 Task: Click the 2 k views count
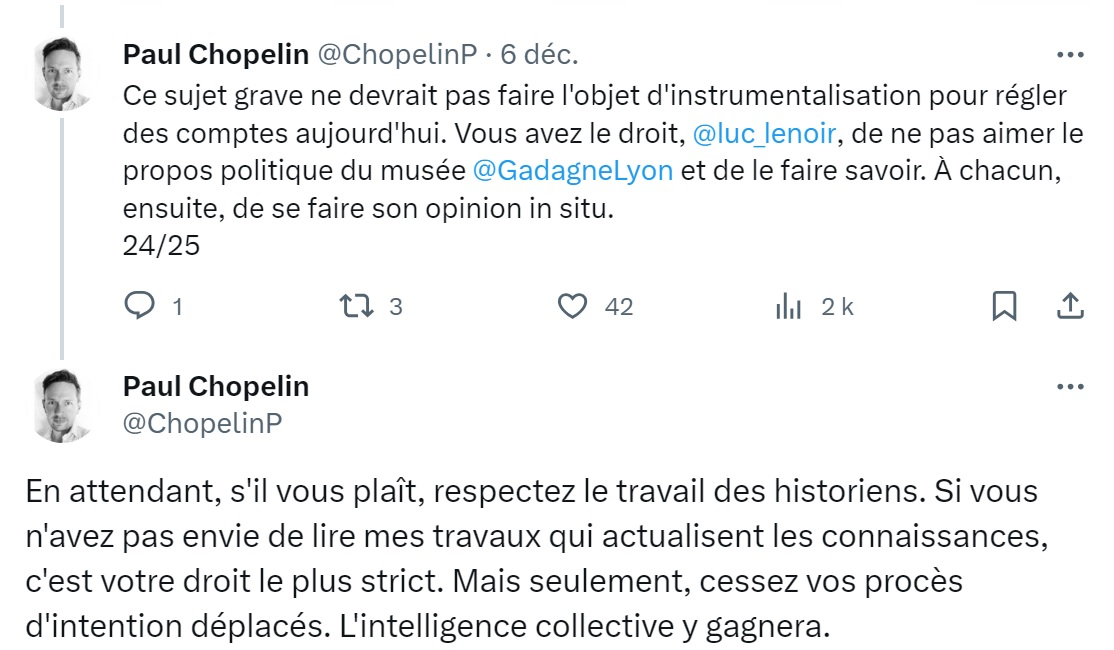[837, 307]
